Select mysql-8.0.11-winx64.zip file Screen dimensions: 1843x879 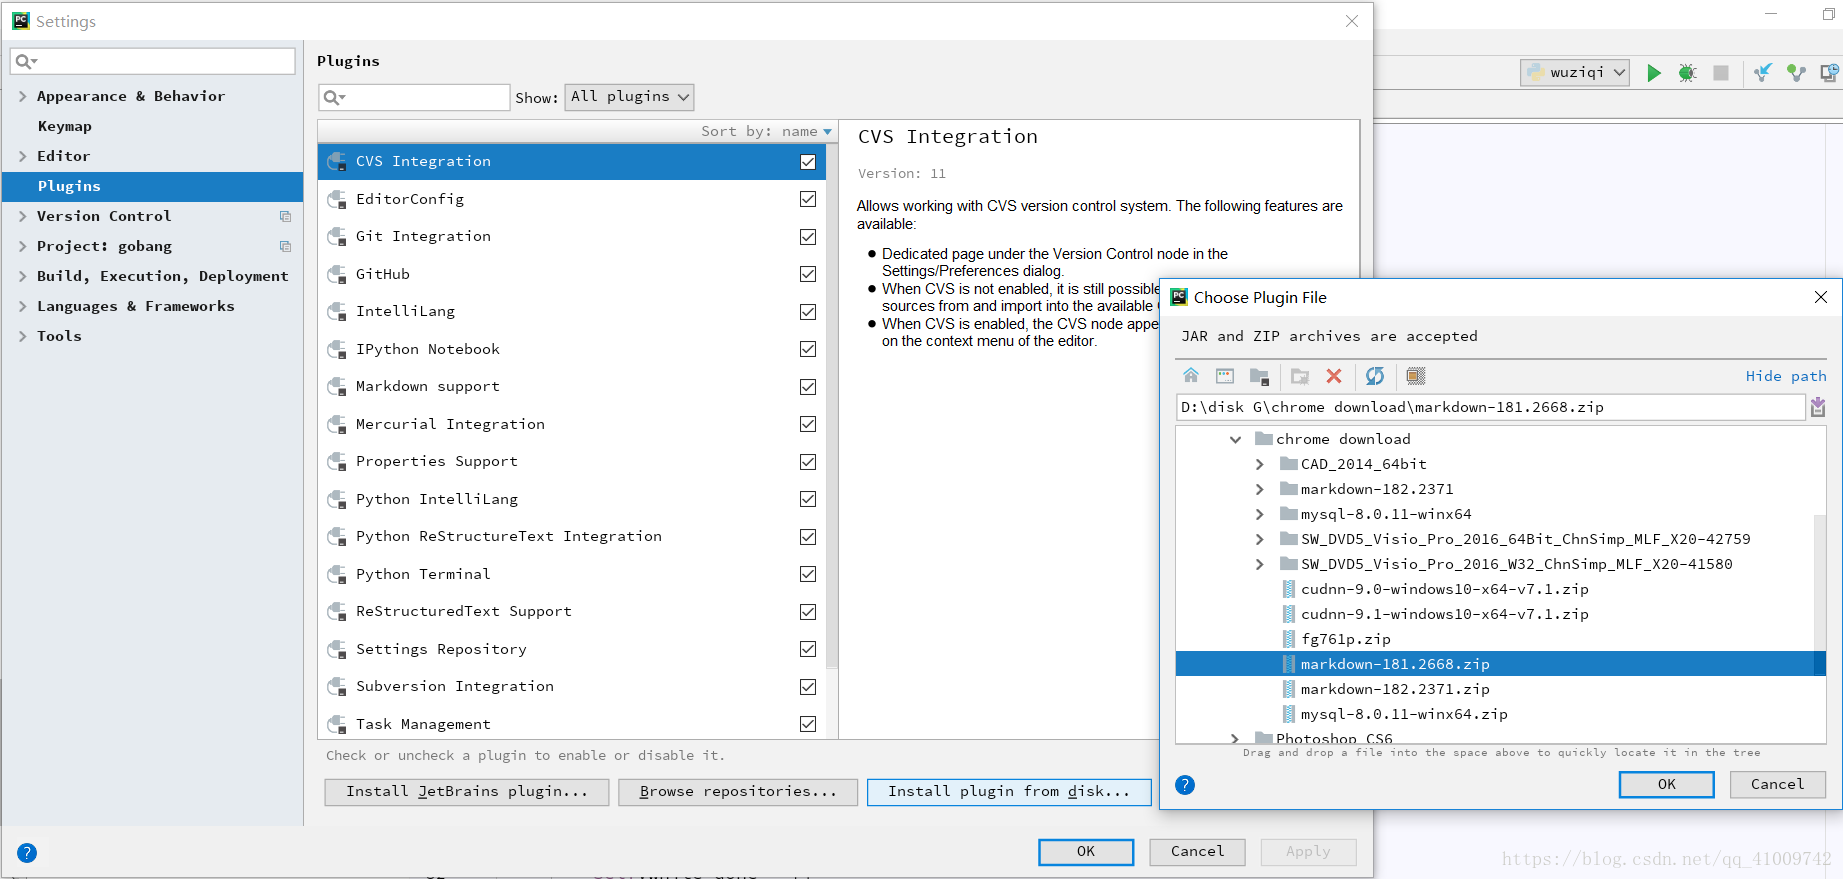(1404, 714)
